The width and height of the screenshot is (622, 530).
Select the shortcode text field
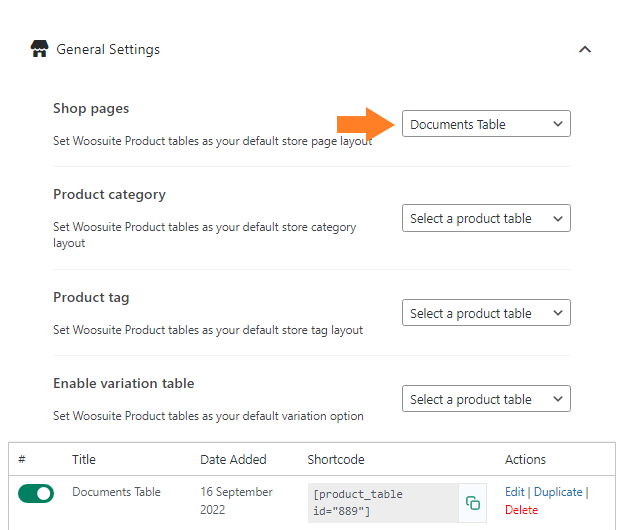(x=383, y=503)
